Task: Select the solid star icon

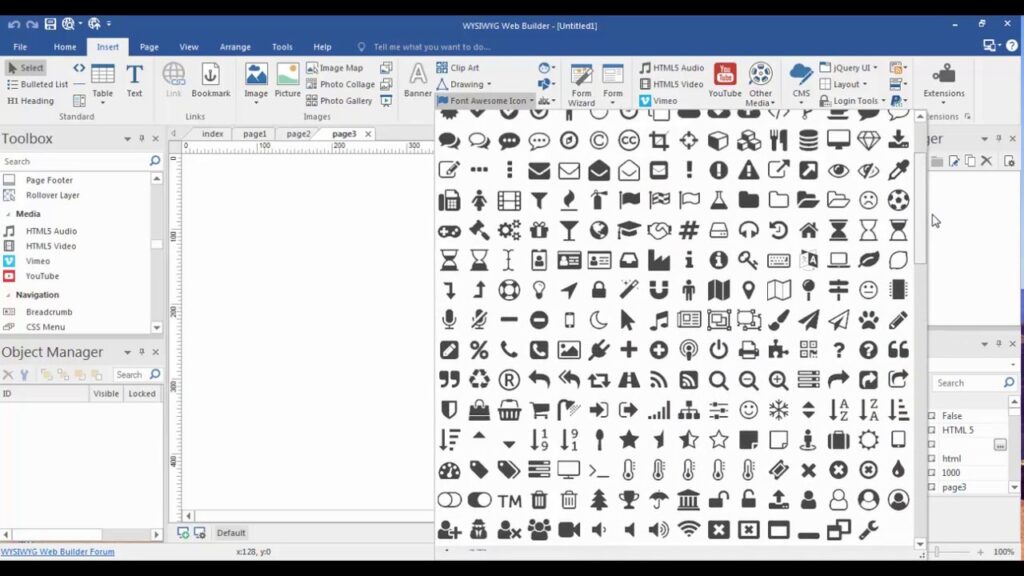Action: click(x=629, y=440)
